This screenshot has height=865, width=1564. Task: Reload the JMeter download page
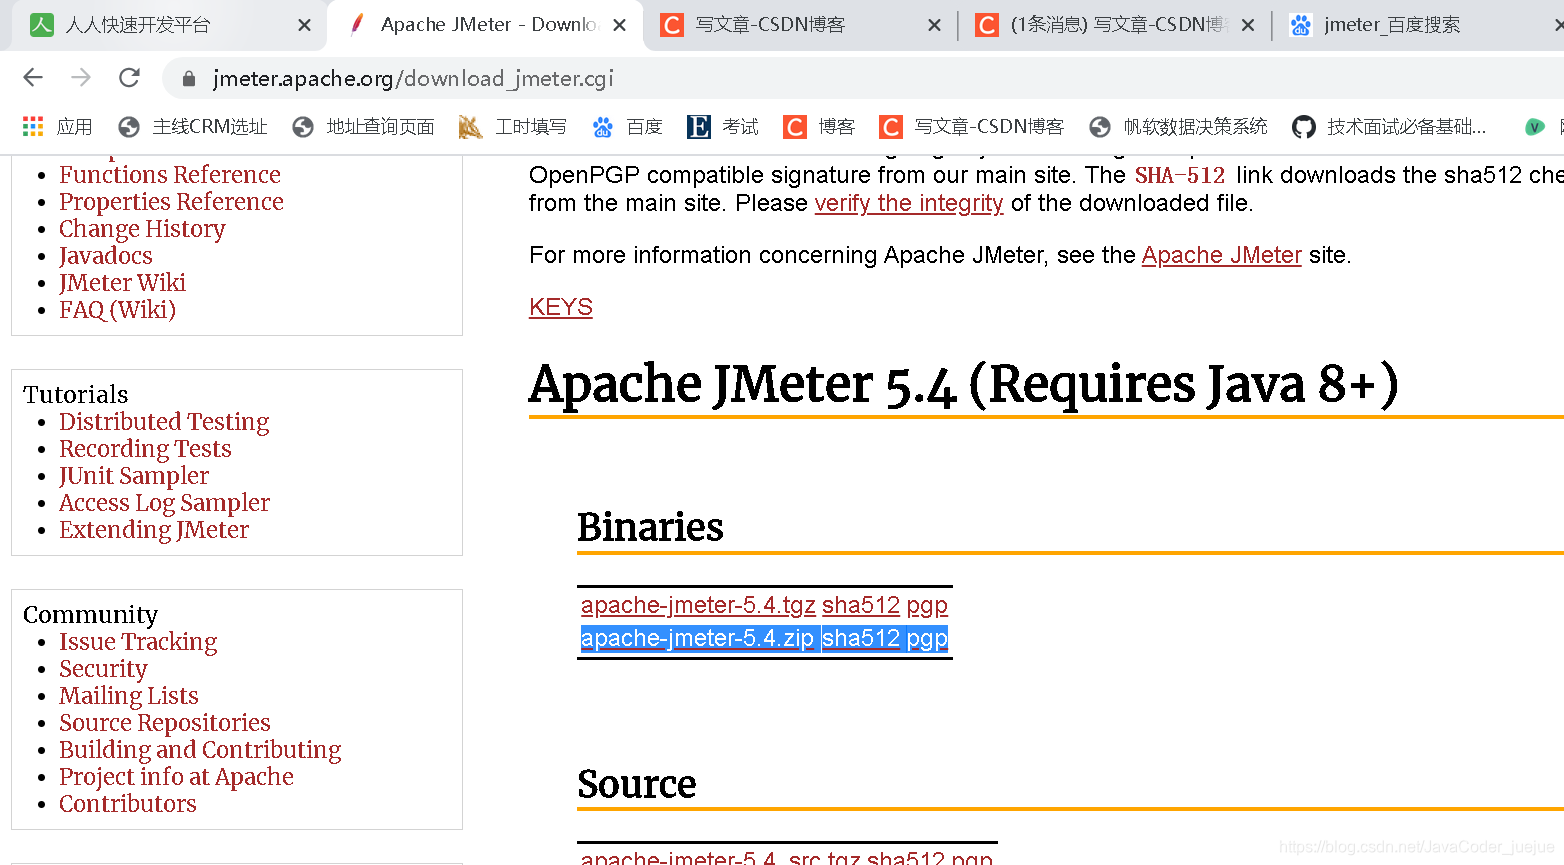coord(129,78)
